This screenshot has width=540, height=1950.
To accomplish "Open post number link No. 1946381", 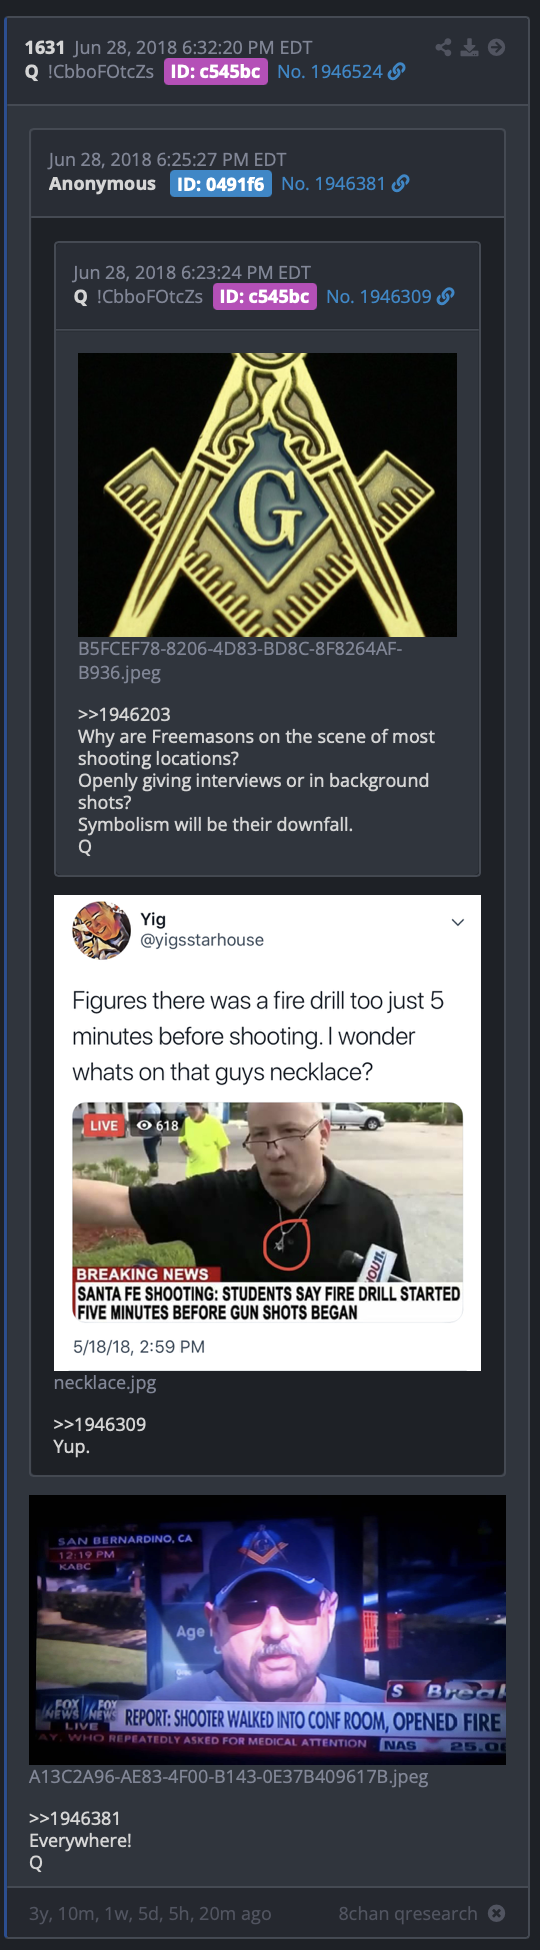I will 333,183.
